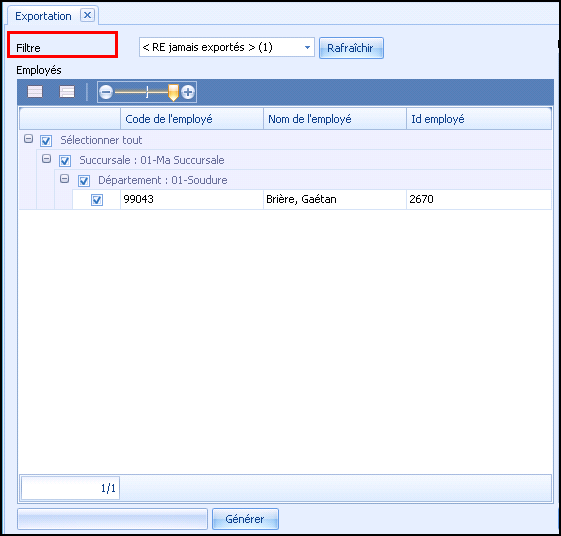Viewport: 561px width, 536px height.
Task: Uncheck employee 99043 row checkbox
Action: 97,200
